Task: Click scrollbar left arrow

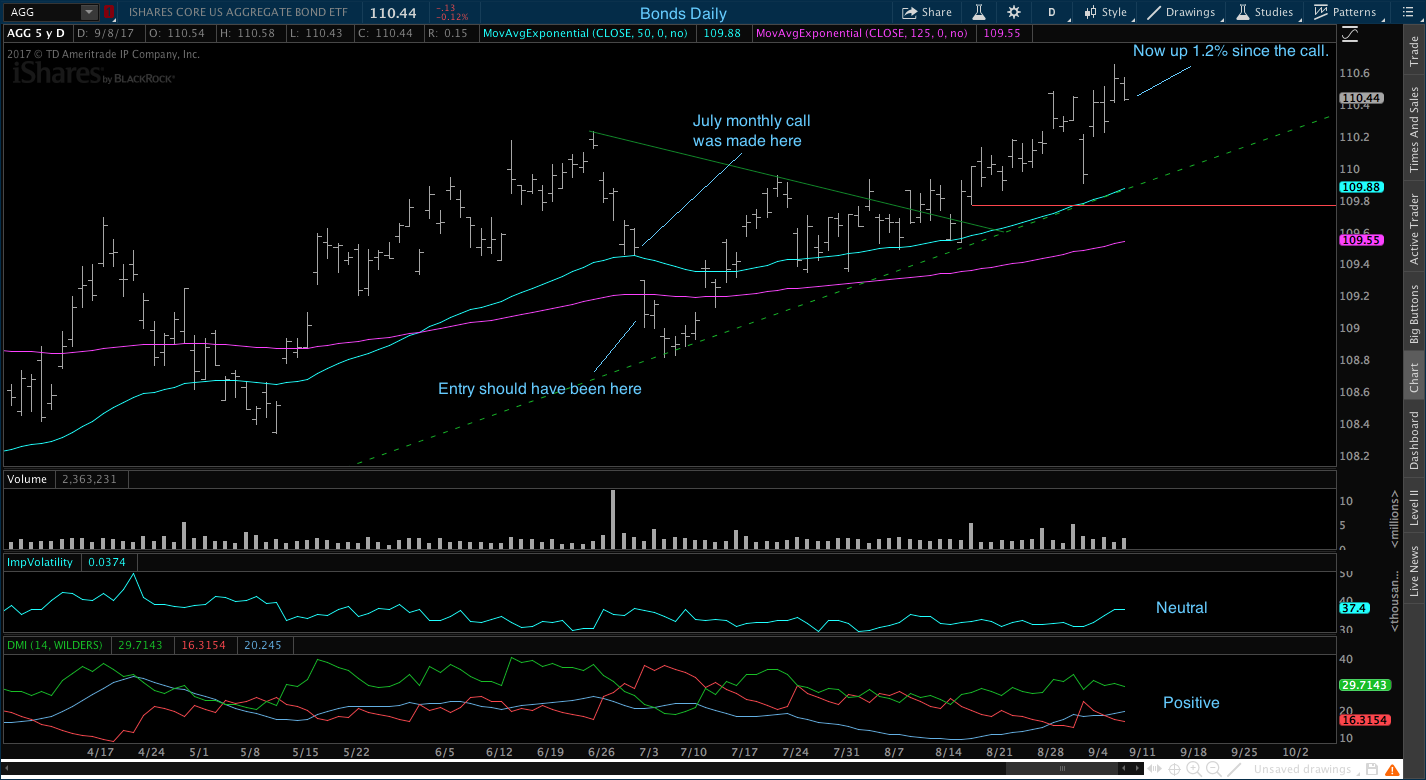Action: point(1124,768)
